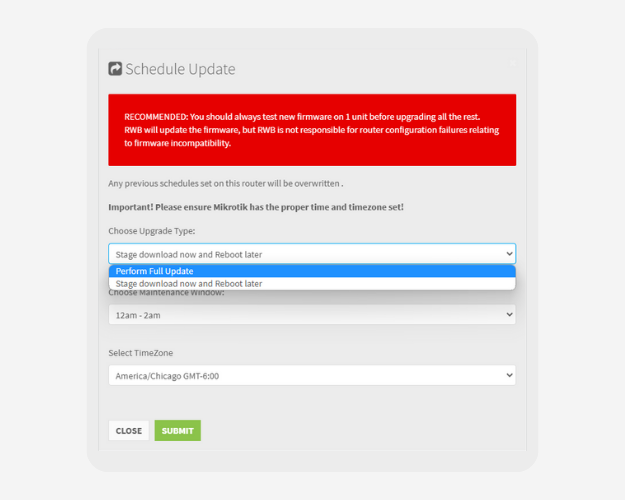Click the Schedule Update heading text
This screenshot has height=500, width=625.
(180, 69)
